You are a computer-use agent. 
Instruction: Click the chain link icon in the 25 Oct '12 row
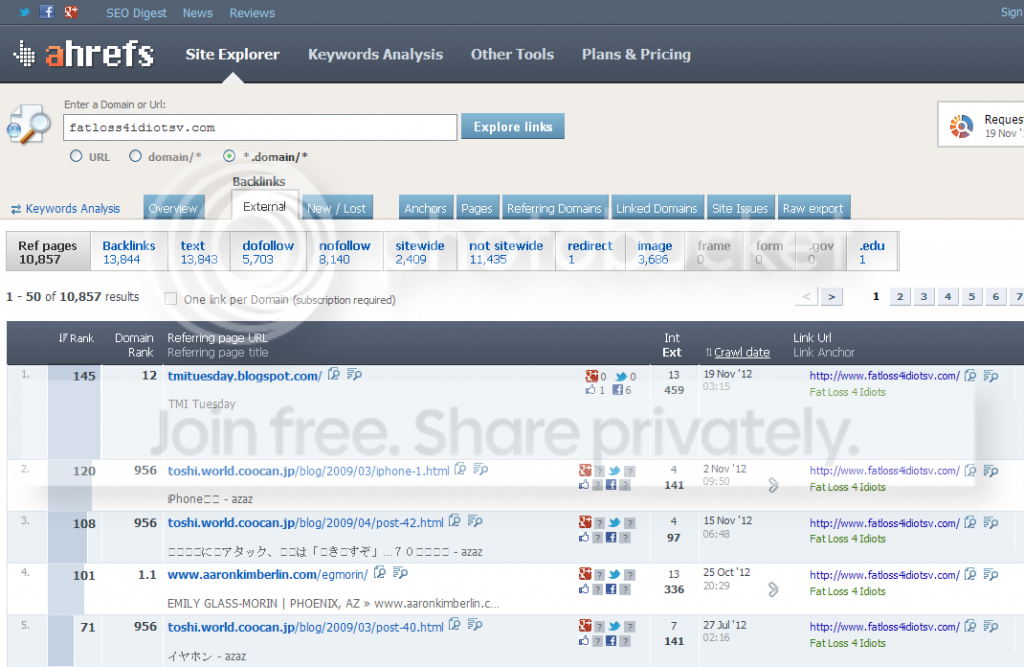click(x=773, y=589)
